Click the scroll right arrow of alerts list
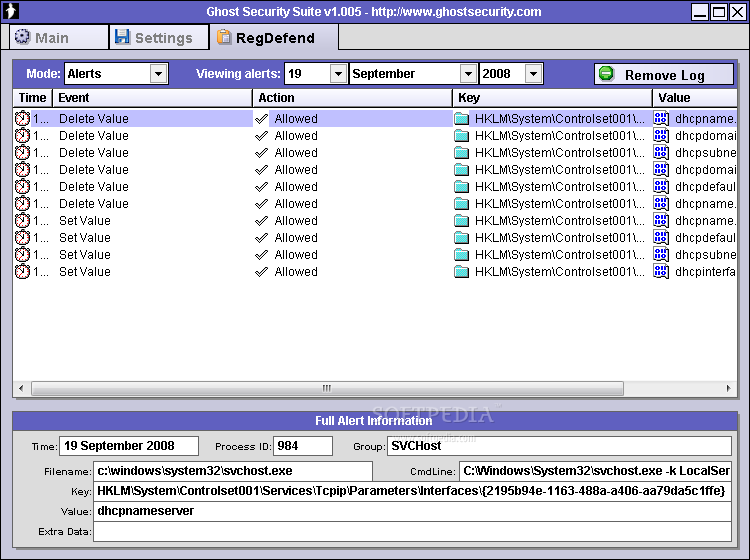750x560 pixels. click(728, 388)
